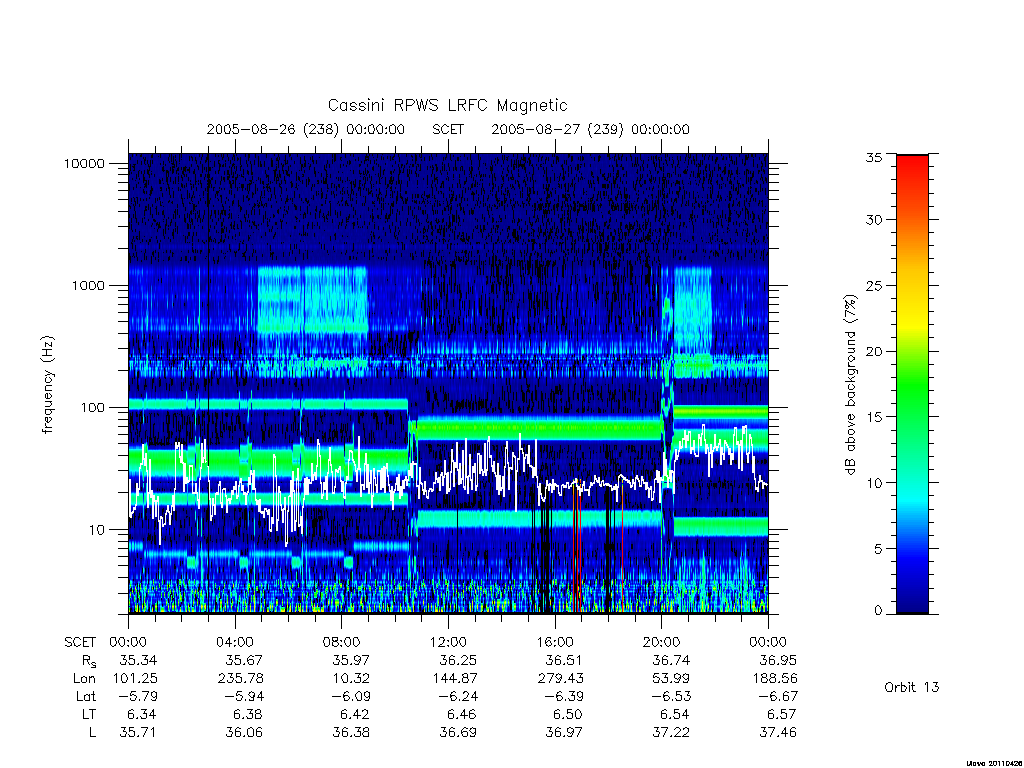Click the 10000 frequency tick label
The image size is (1024, 768).
84,163
